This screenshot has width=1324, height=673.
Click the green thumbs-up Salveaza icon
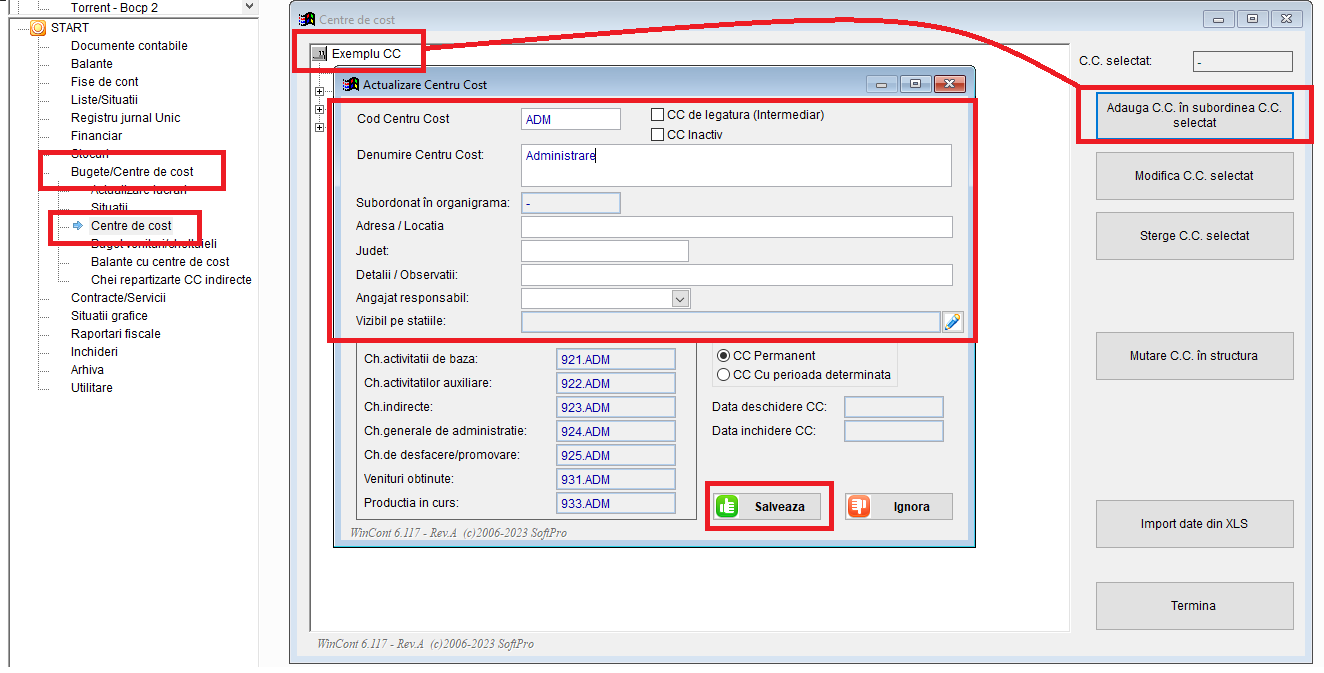727,507
